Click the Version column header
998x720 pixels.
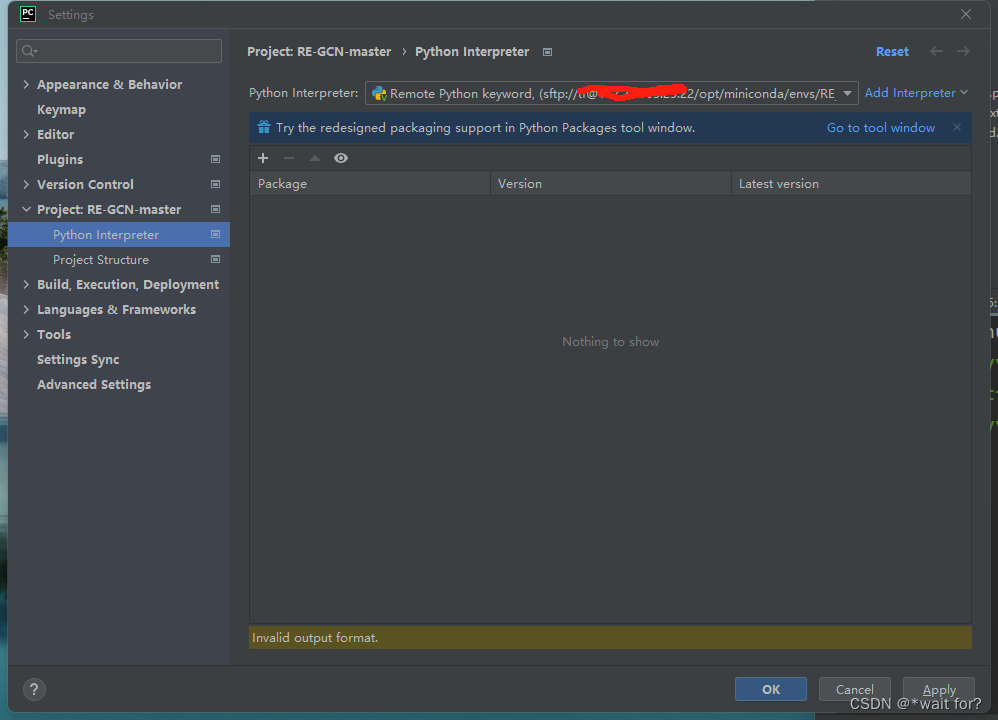coord(611,183)
